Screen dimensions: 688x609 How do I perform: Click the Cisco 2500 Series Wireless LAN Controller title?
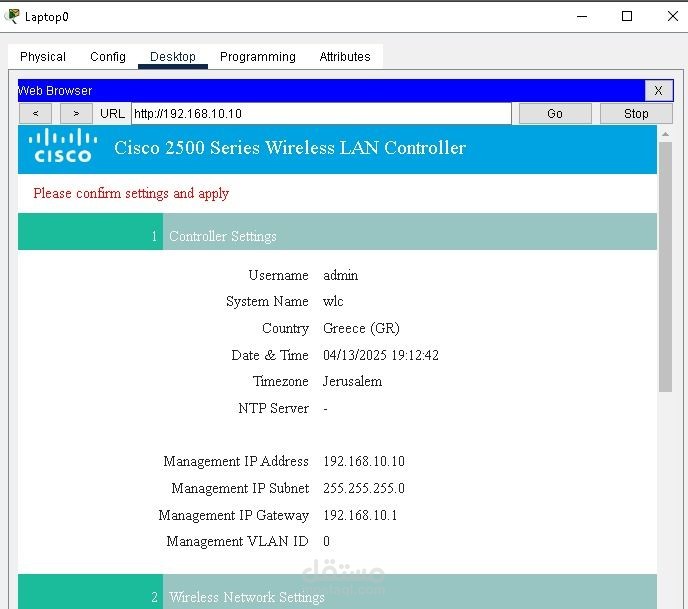[x=290, y=148]
